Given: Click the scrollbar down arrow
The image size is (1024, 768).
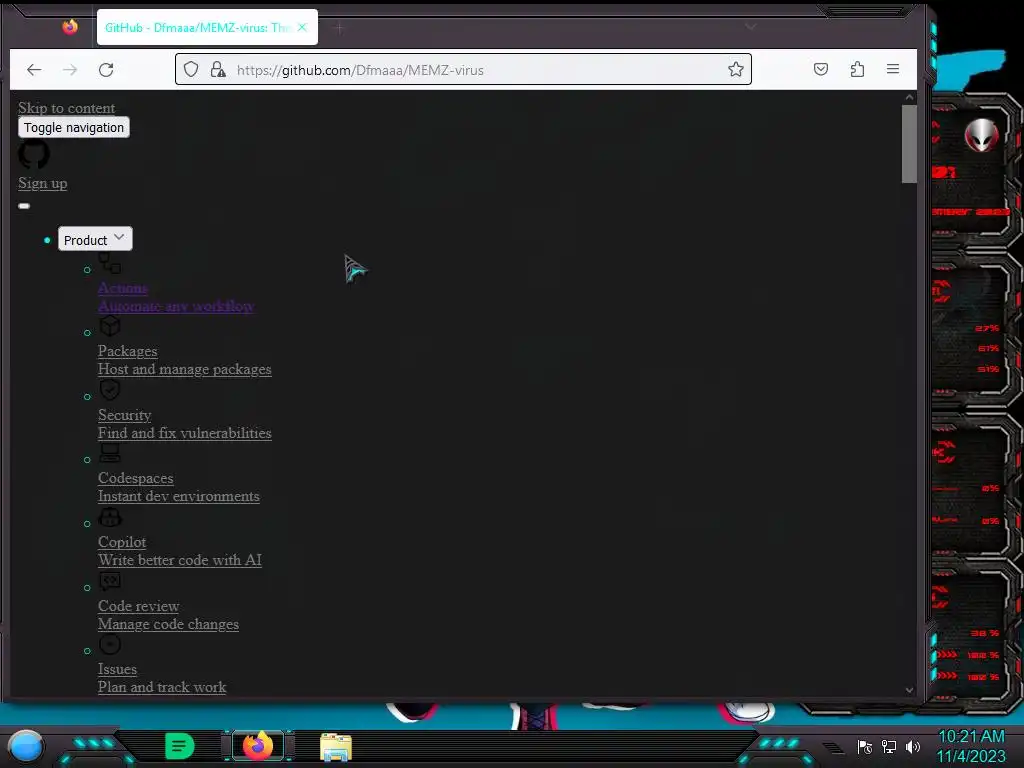Looking at the screenshot, I should [909, 690].
